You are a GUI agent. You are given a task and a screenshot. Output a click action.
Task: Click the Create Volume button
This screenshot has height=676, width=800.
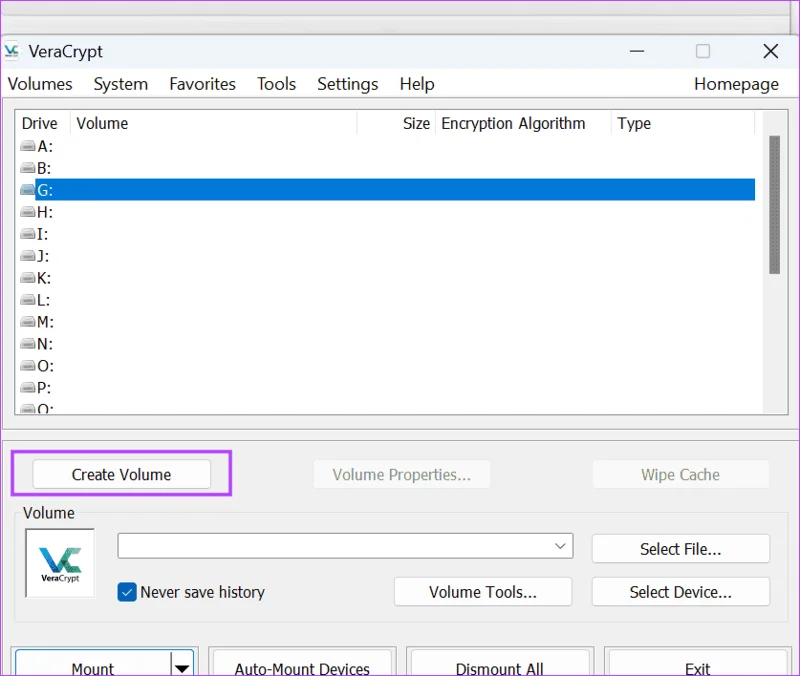(x=121, y=474)
